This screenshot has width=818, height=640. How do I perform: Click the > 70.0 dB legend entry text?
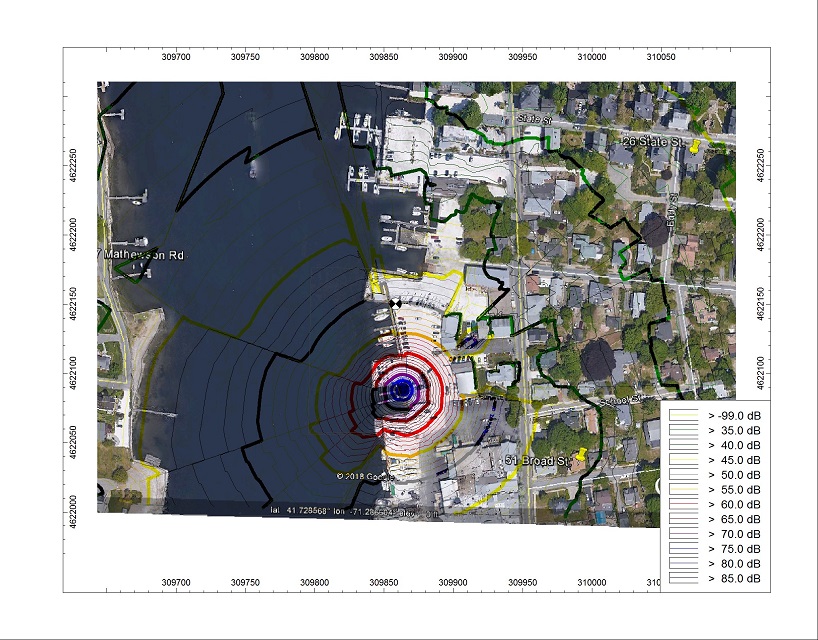735,534
